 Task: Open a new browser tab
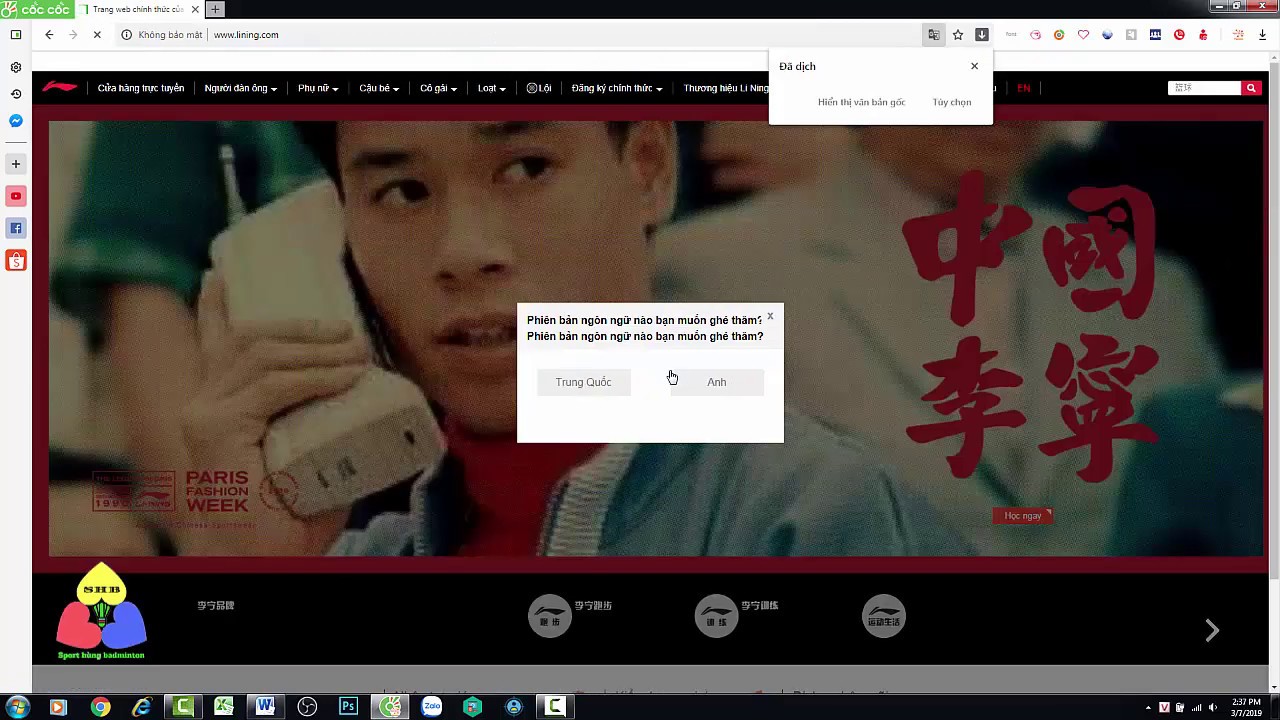pyautogui.click(x=215, y=9)
